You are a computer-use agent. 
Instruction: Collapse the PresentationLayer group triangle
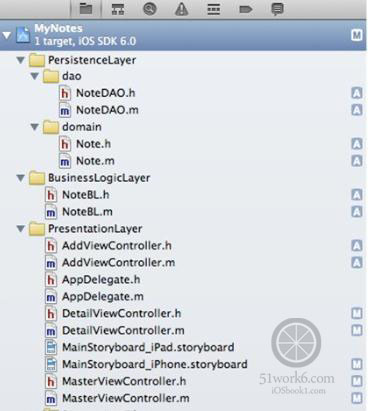click(21, 229)
